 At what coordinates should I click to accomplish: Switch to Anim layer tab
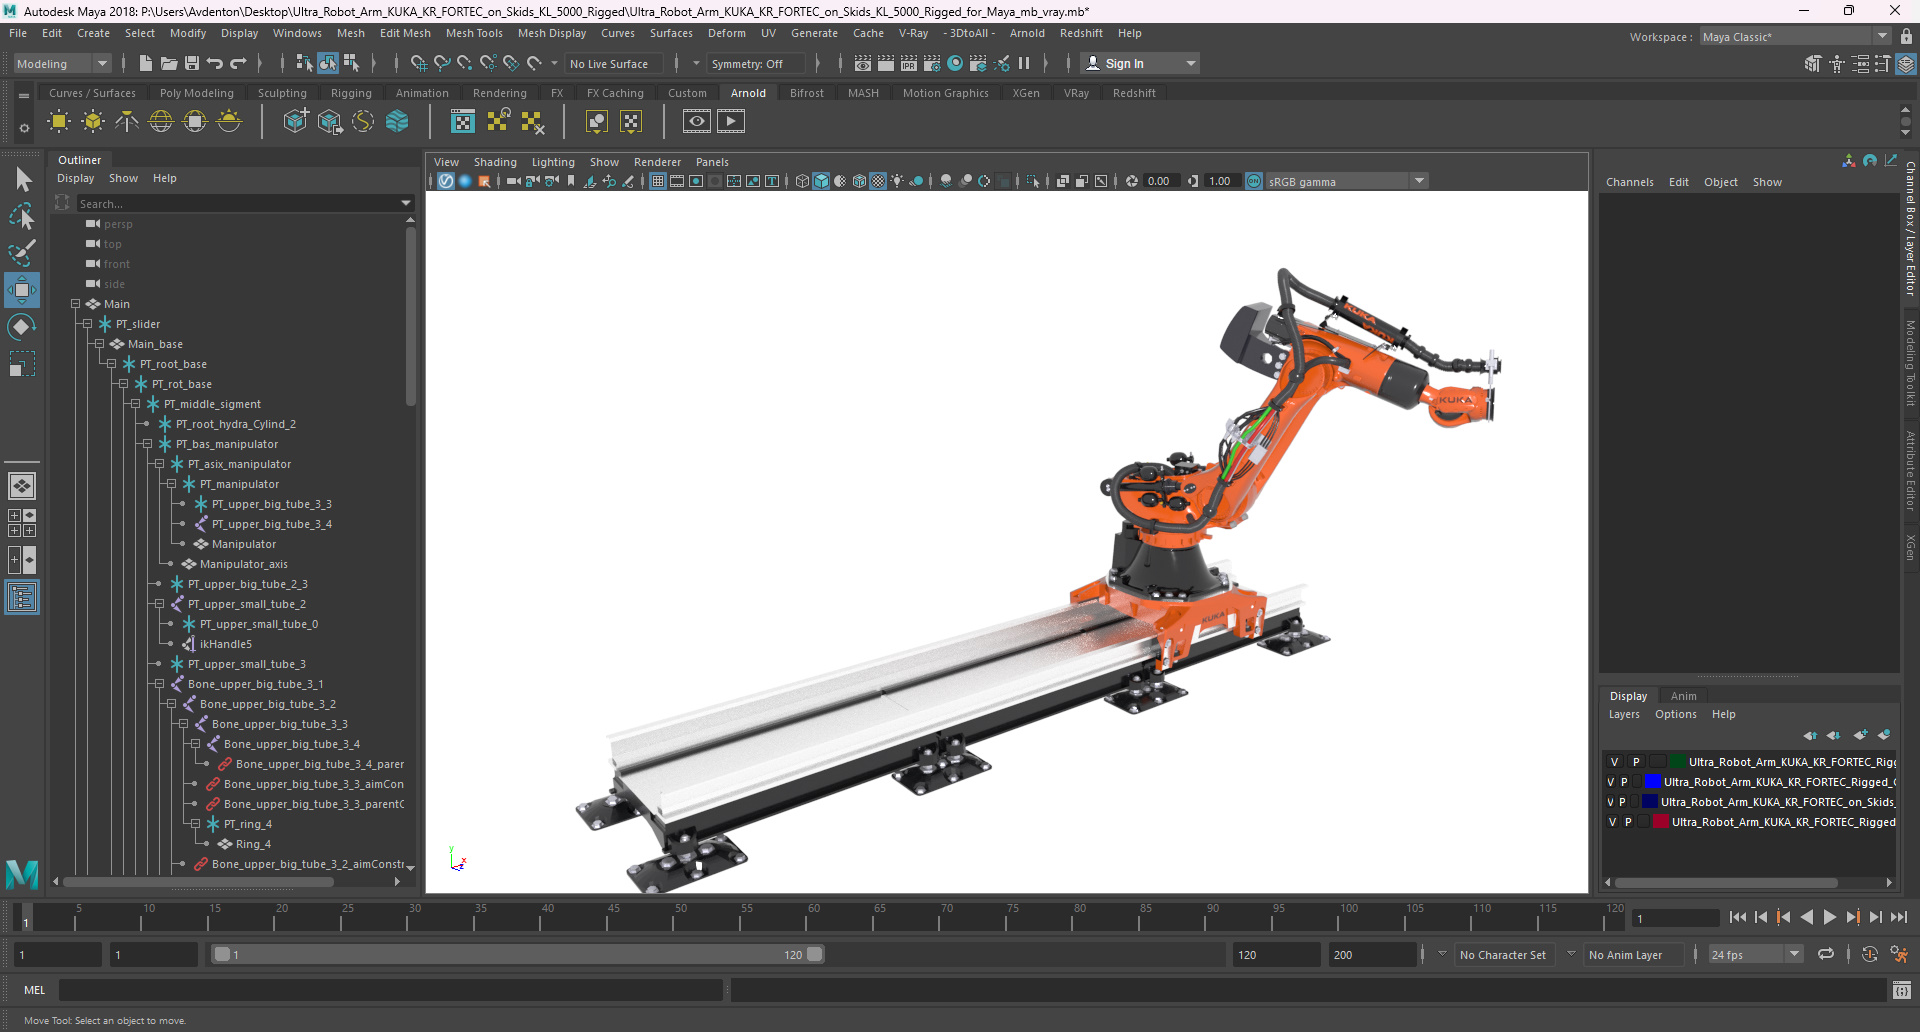[x=1684, y=696]
